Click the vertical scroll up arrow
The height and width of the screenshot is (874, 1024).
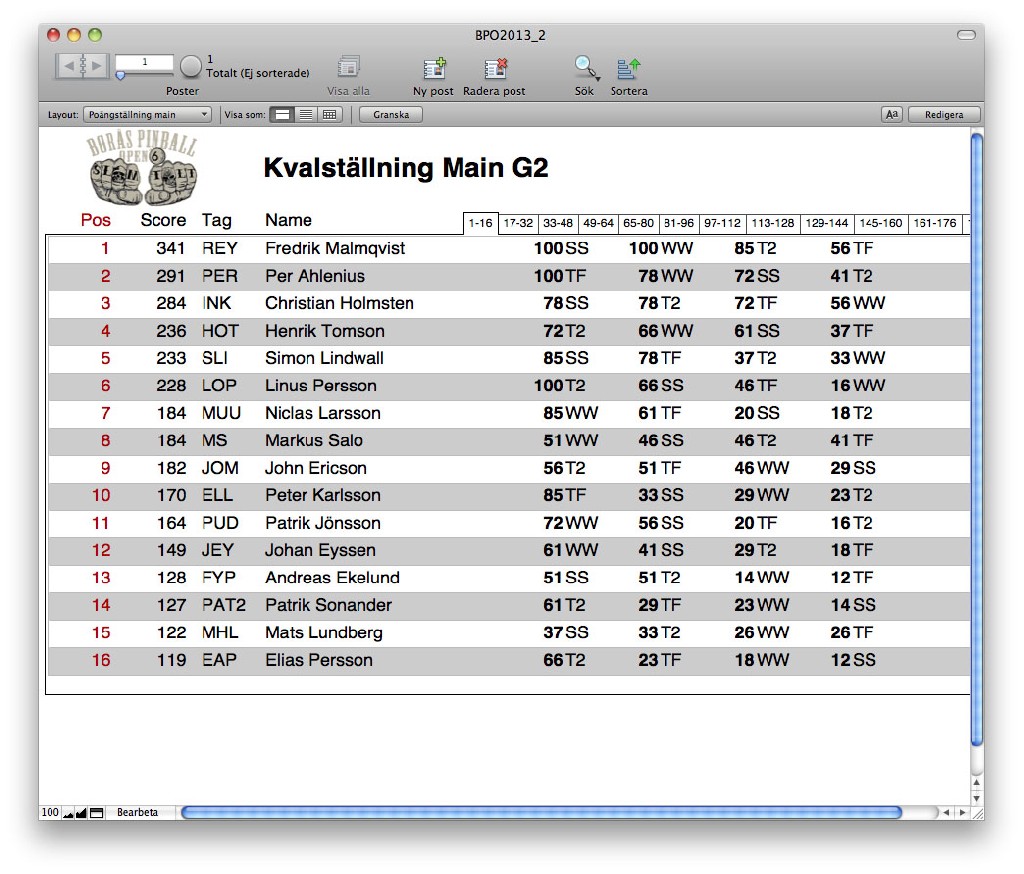pyautogui.click(x=977, y=783)
